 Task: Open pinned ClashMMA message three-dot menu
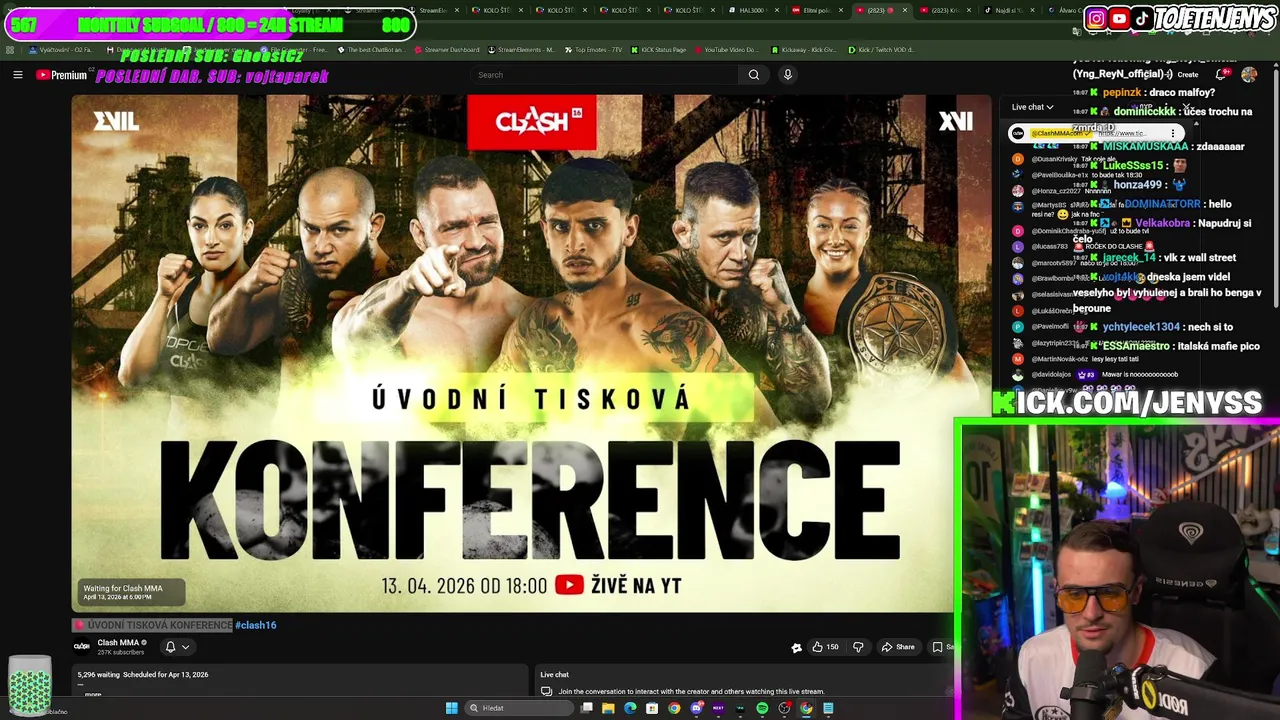(x=1173, y=133)
